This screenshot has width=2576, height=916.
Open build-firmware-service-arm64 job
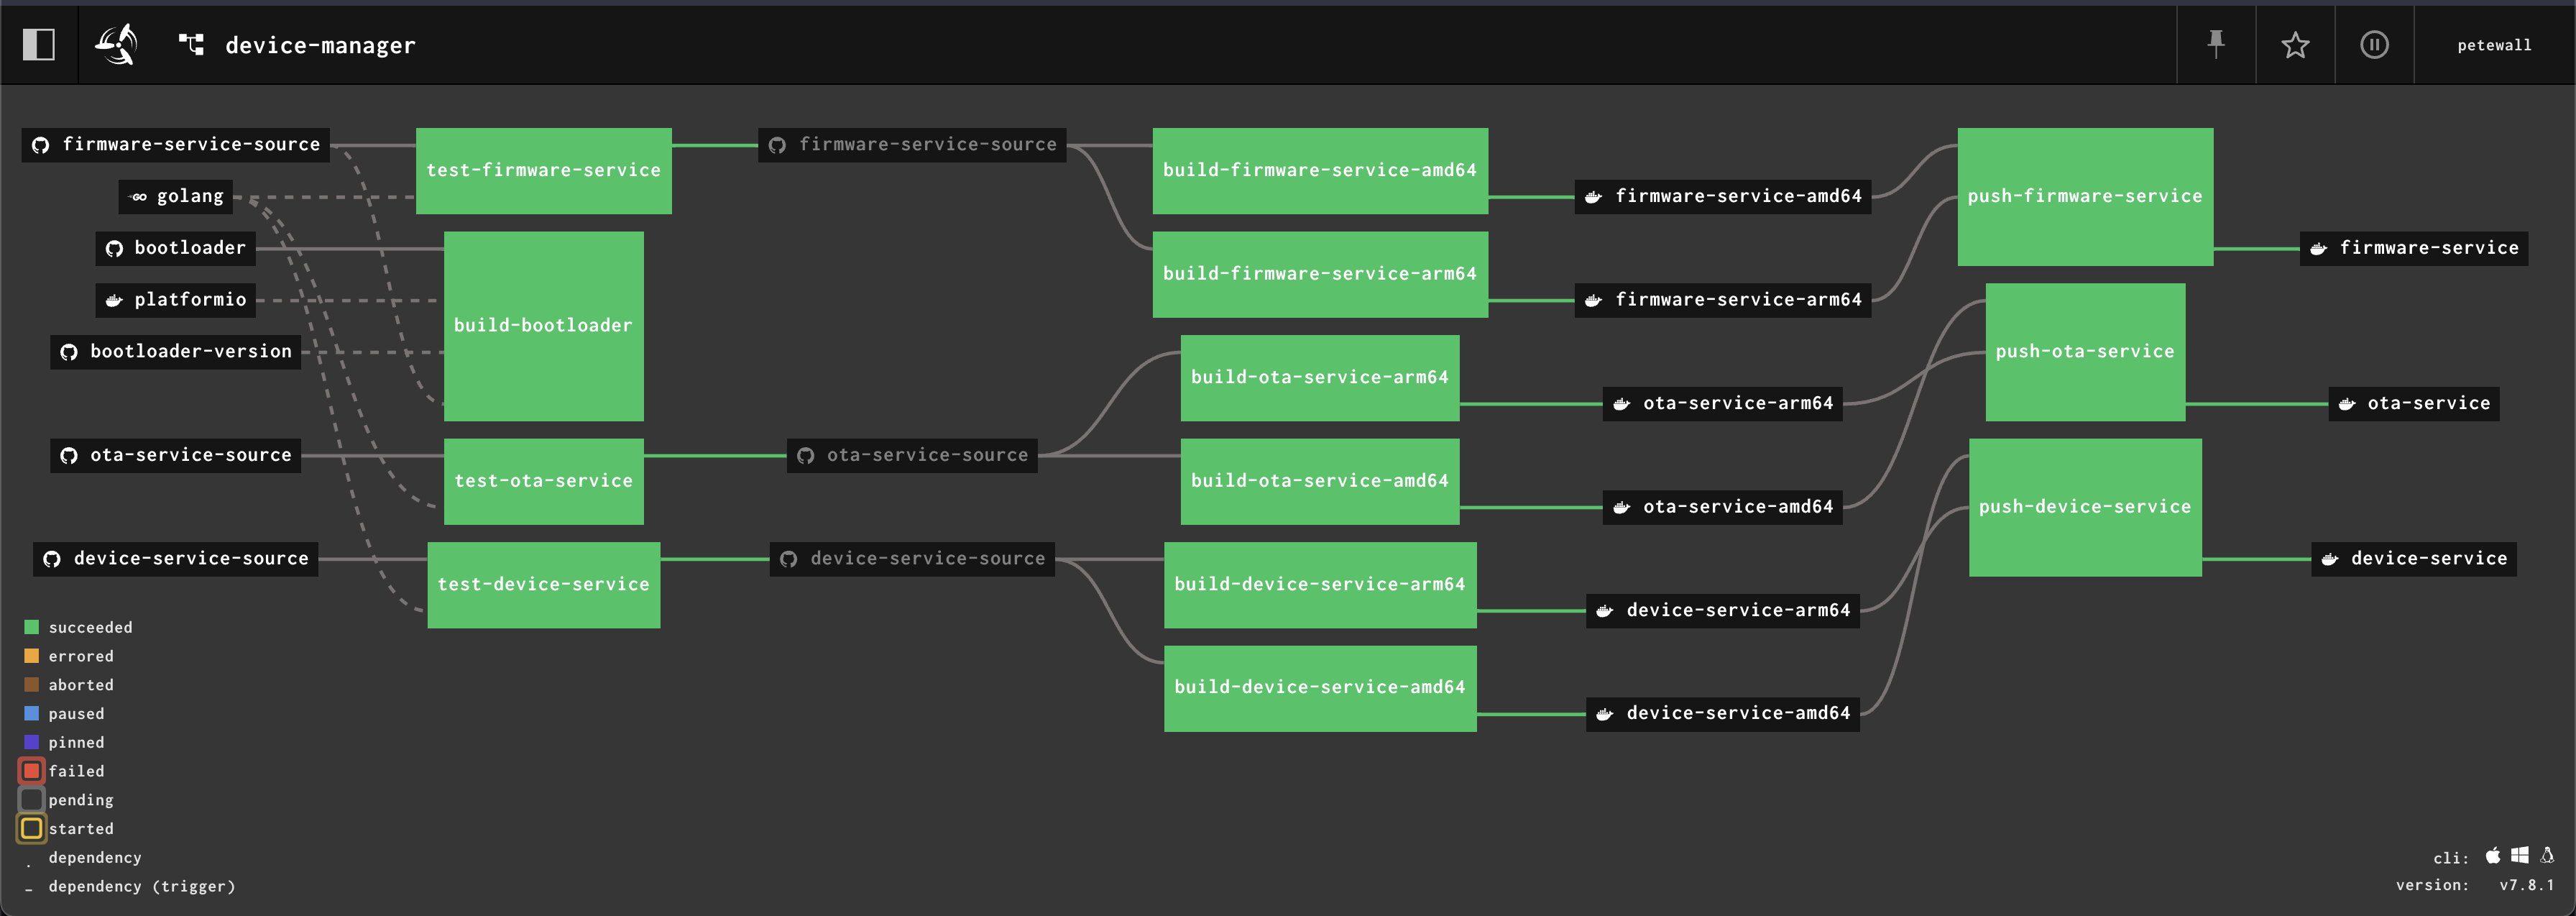point(1320,274)
